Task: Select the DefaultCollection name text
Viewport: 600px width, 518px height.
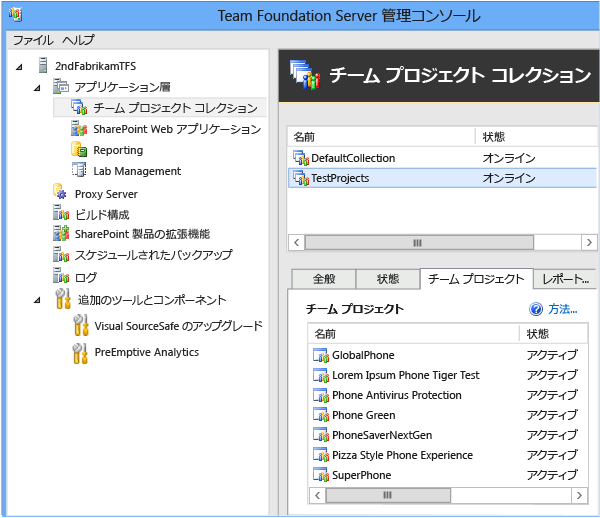Action: pos(353,158)
